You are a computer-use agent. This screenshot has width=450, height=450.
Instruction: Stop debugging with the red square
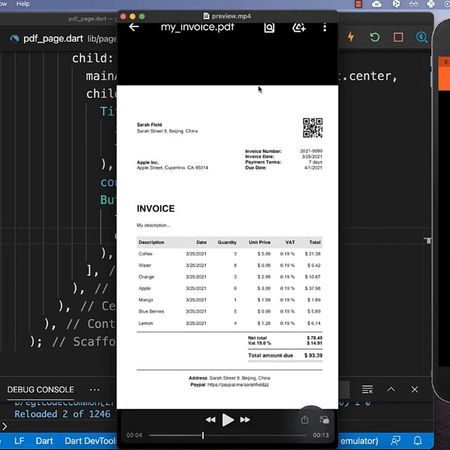(398, 37)
